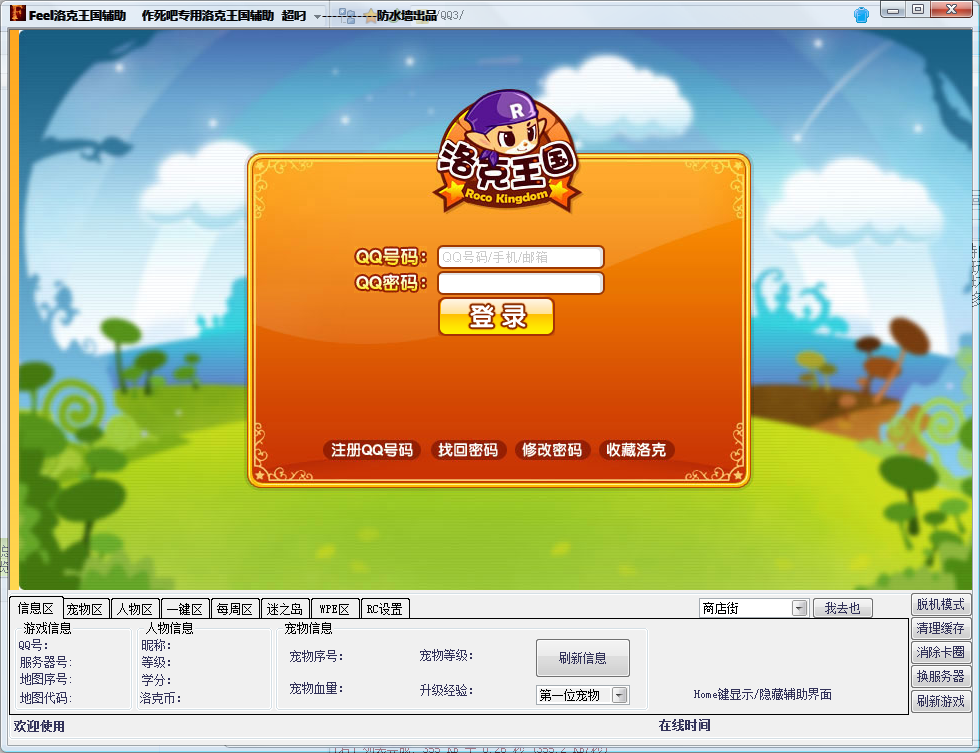This screenshot has width=980, height=753.
Task: Click the blue shirt skin icon
Action: [x=861, y=14]
